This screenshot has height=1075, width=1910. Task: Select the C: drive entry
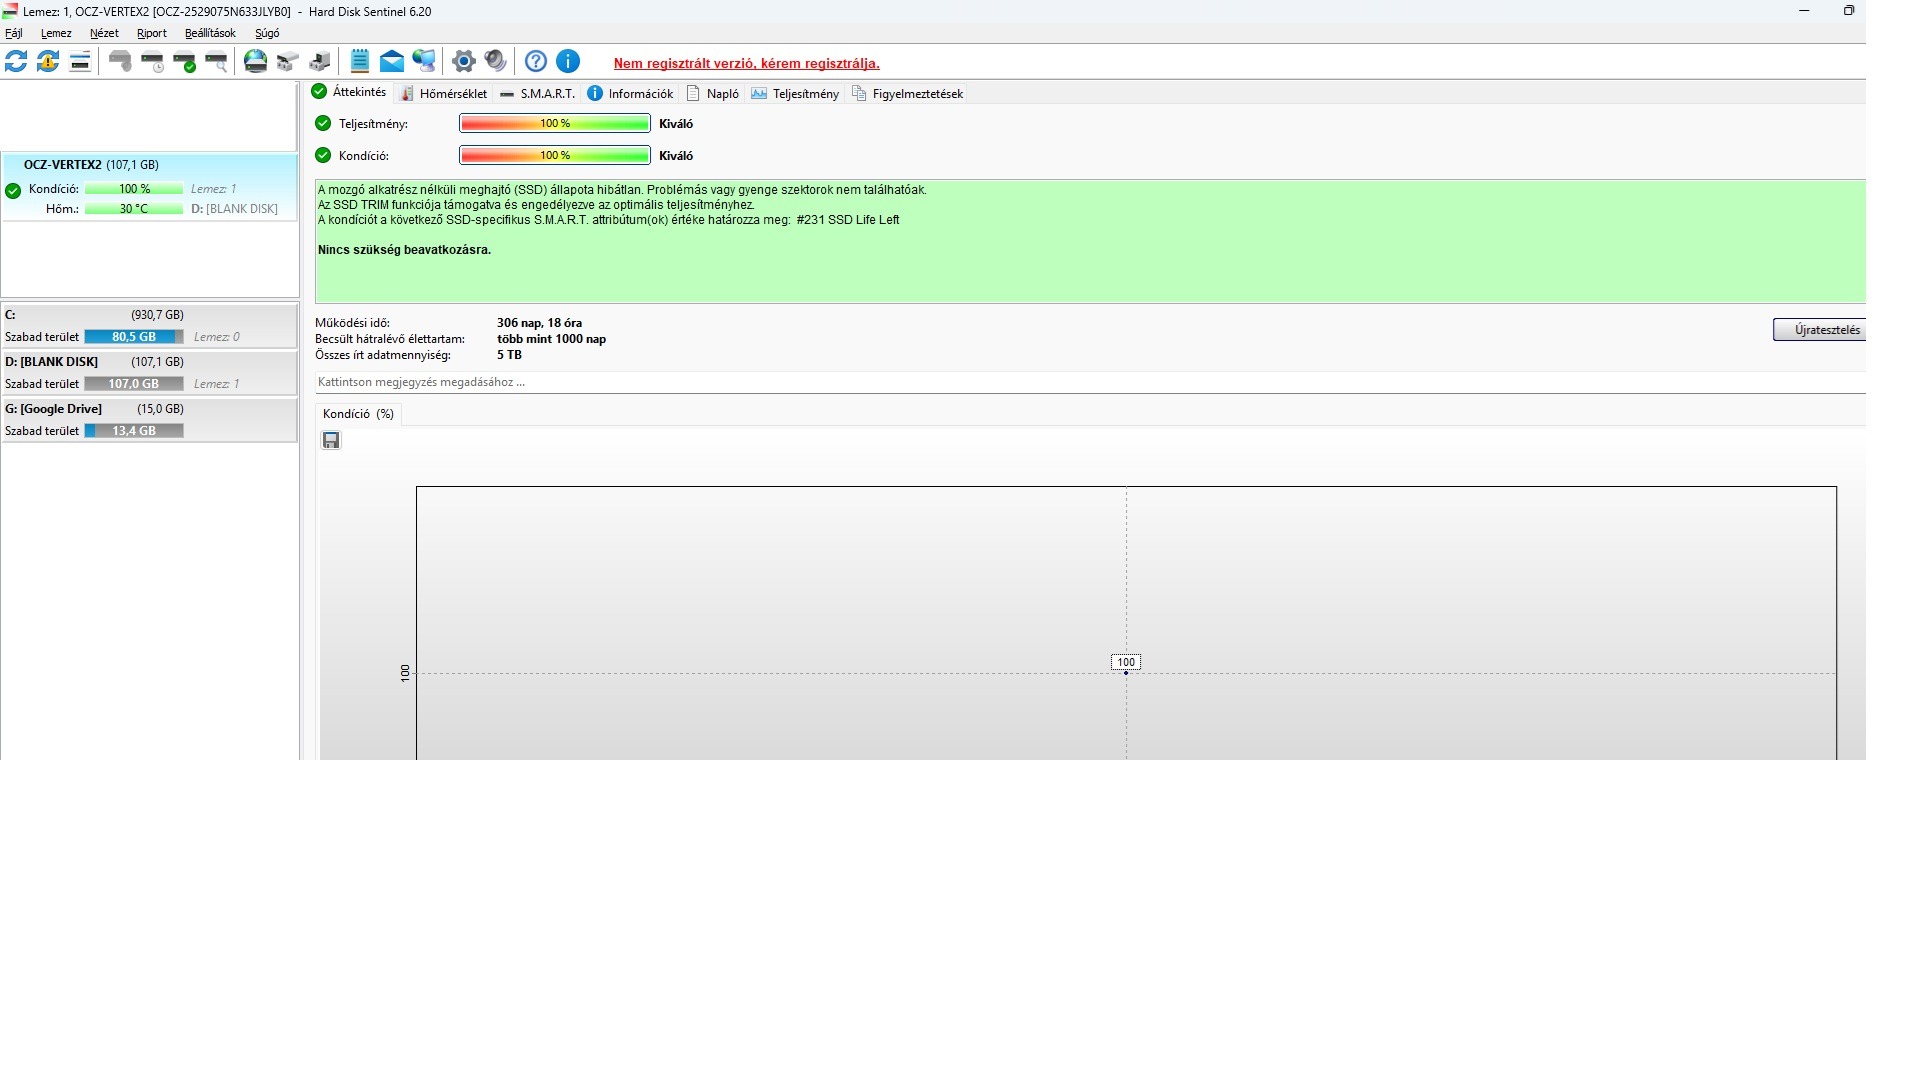tap(149, 326)
